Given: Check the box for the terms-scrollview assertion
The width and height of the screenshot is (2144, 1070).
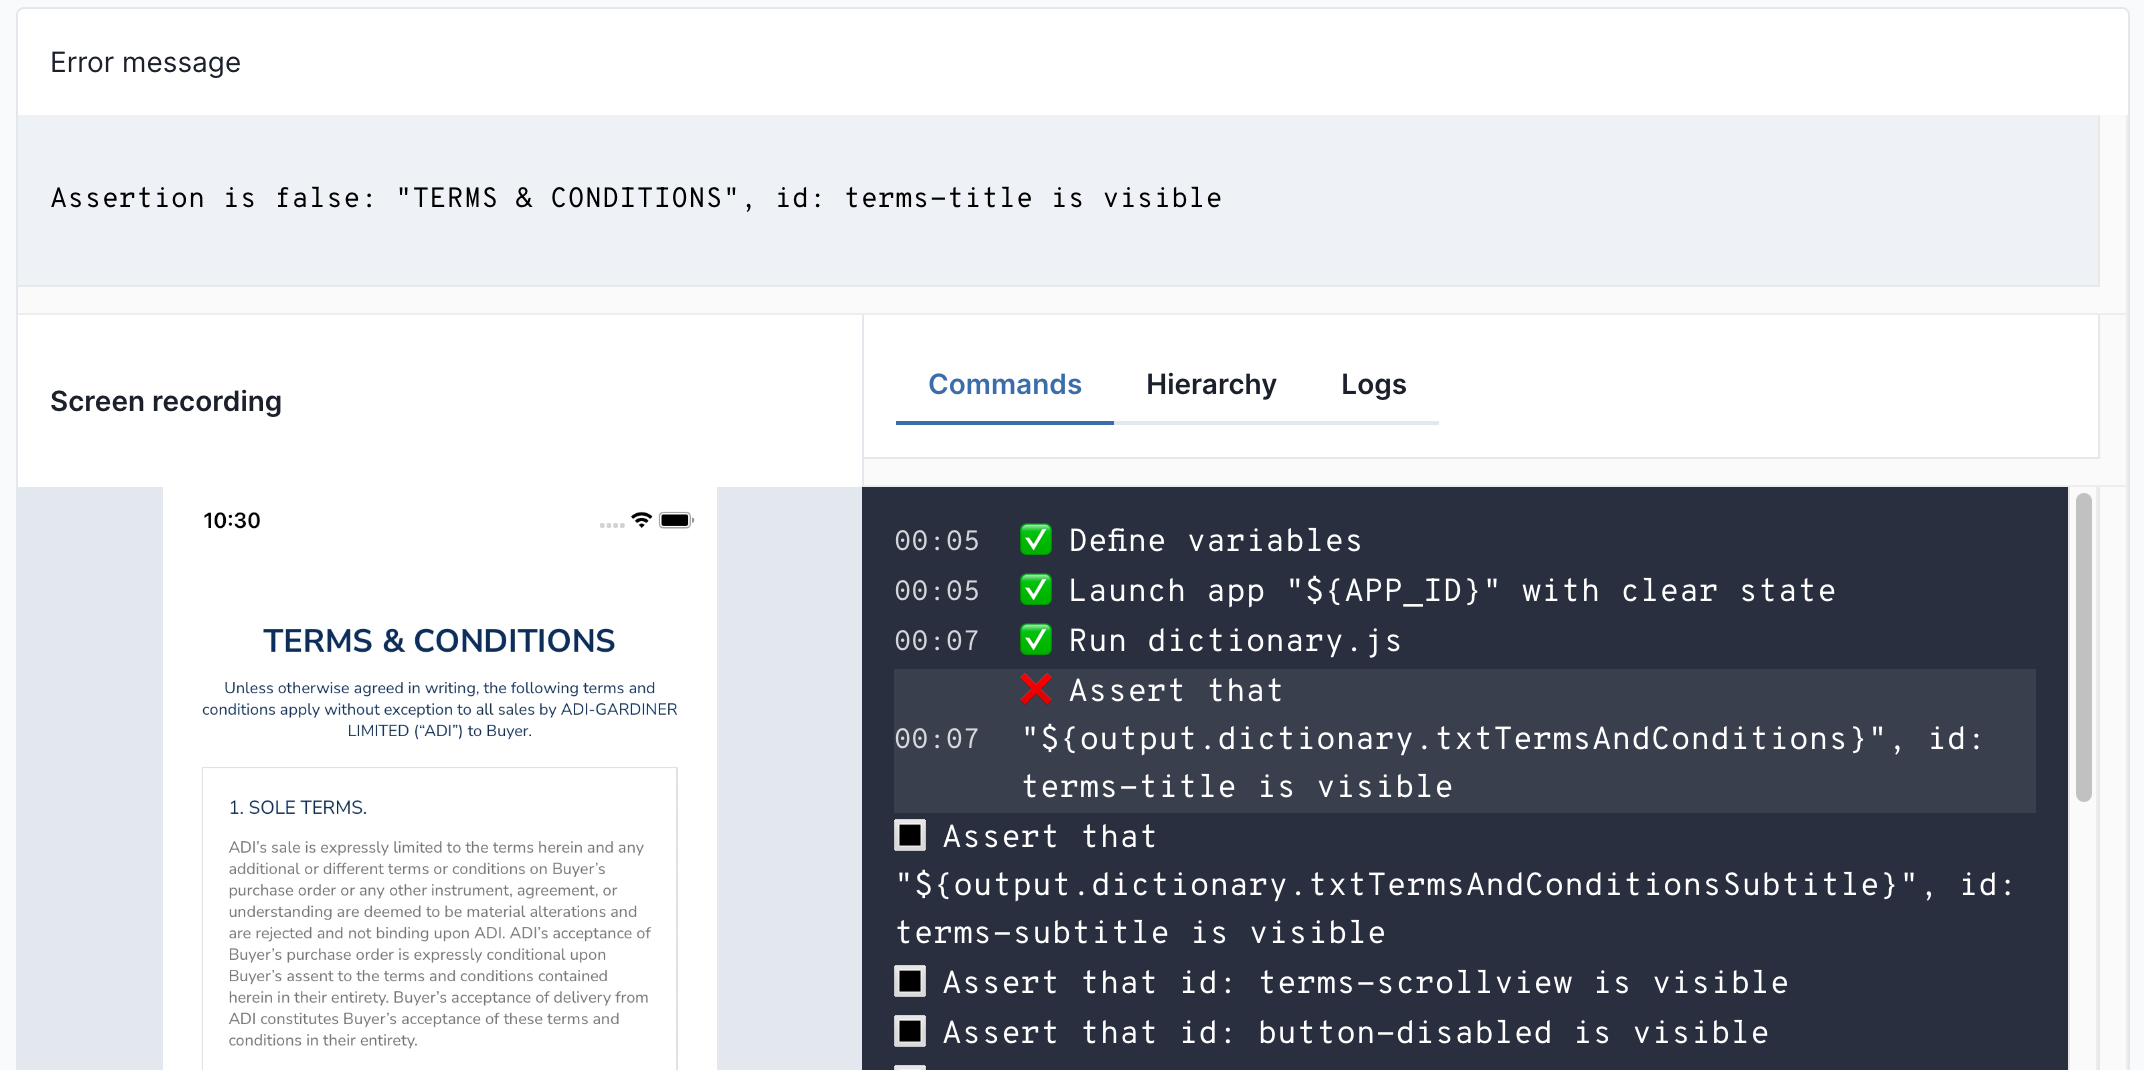Looking at the screenshot, I should click(911, 982).
